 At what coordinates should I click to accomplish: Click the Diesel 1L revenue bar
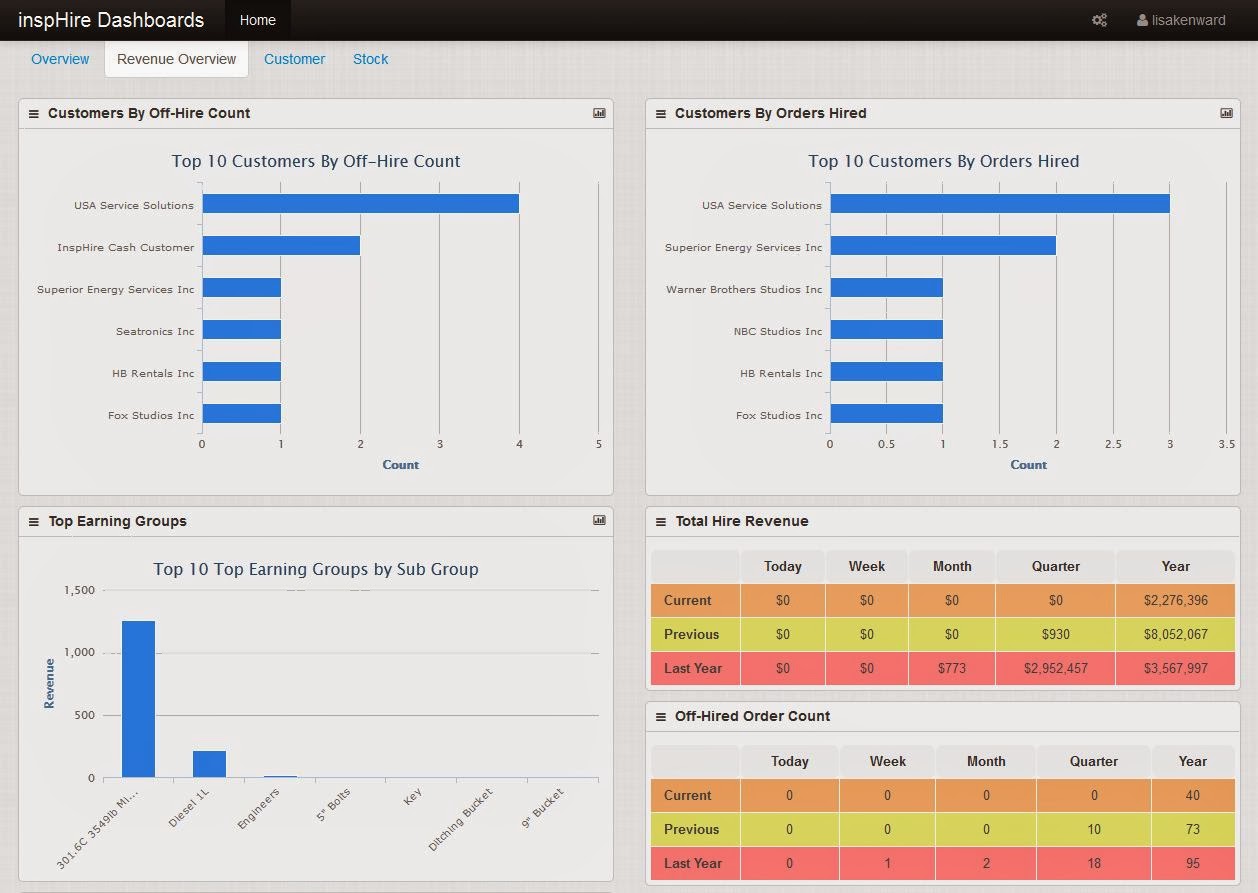(x=210, y=764)
